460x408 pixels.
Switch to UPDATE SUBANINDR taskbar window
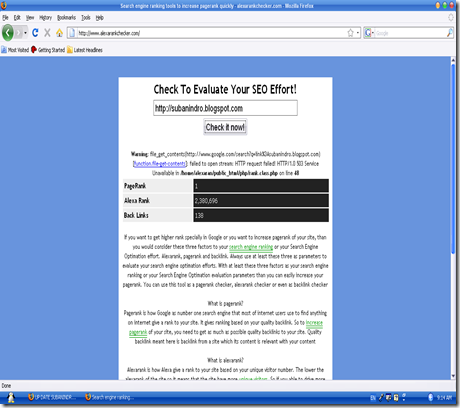point(51,397)
